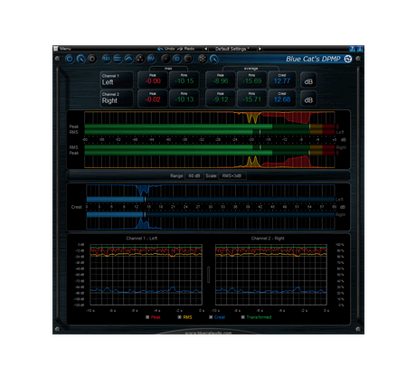416x376 pixels.
Task: Click the blue power-style first toolbar icon
Action: 69,59
